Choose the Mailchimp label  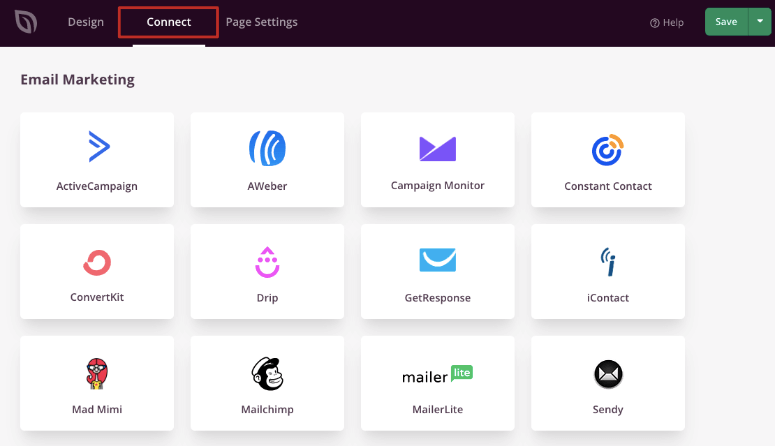point(267,409)
